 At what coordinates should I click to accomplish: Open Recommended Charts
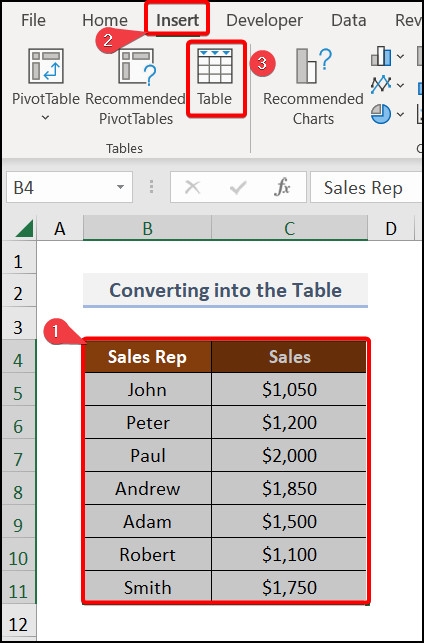[x=313, y=86]
